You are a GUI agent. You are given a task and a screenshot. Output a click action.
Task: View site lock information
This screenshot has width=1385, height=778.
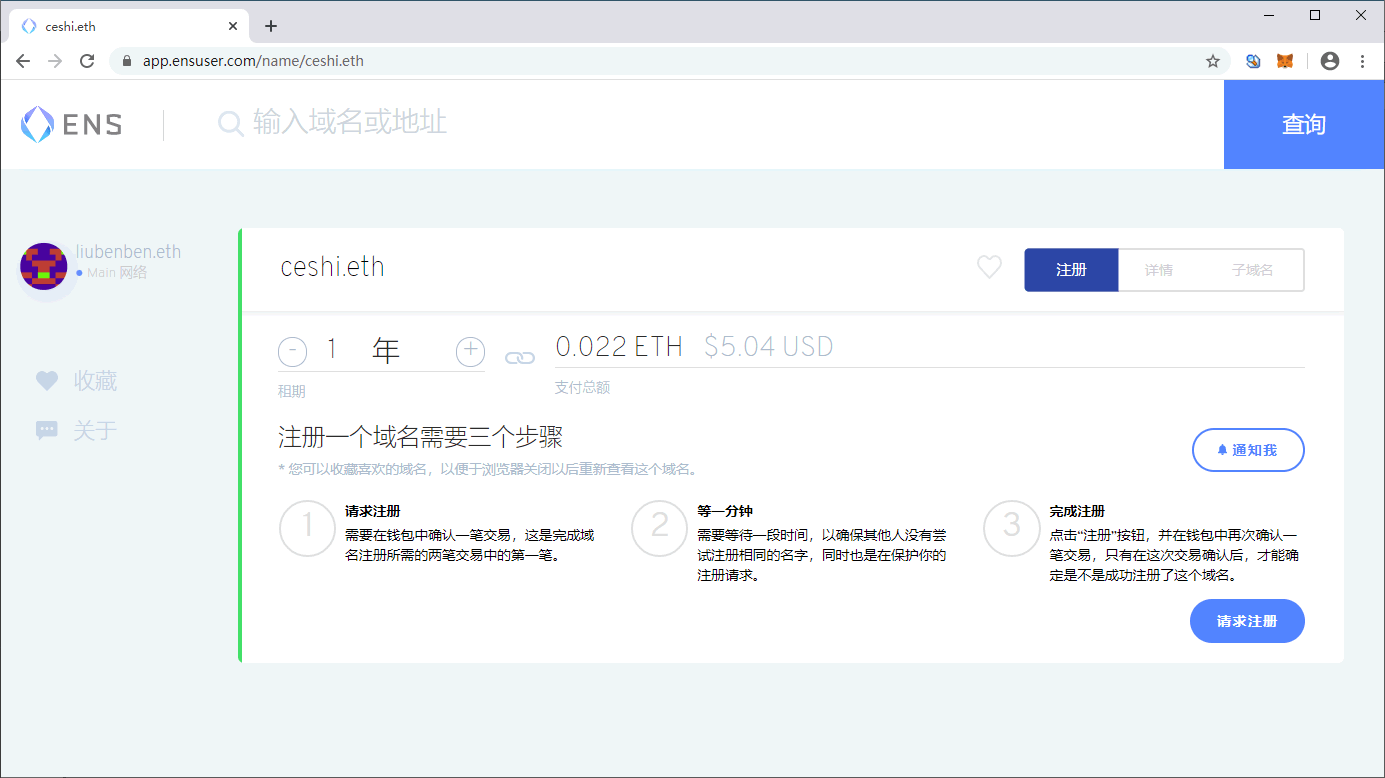126,61
